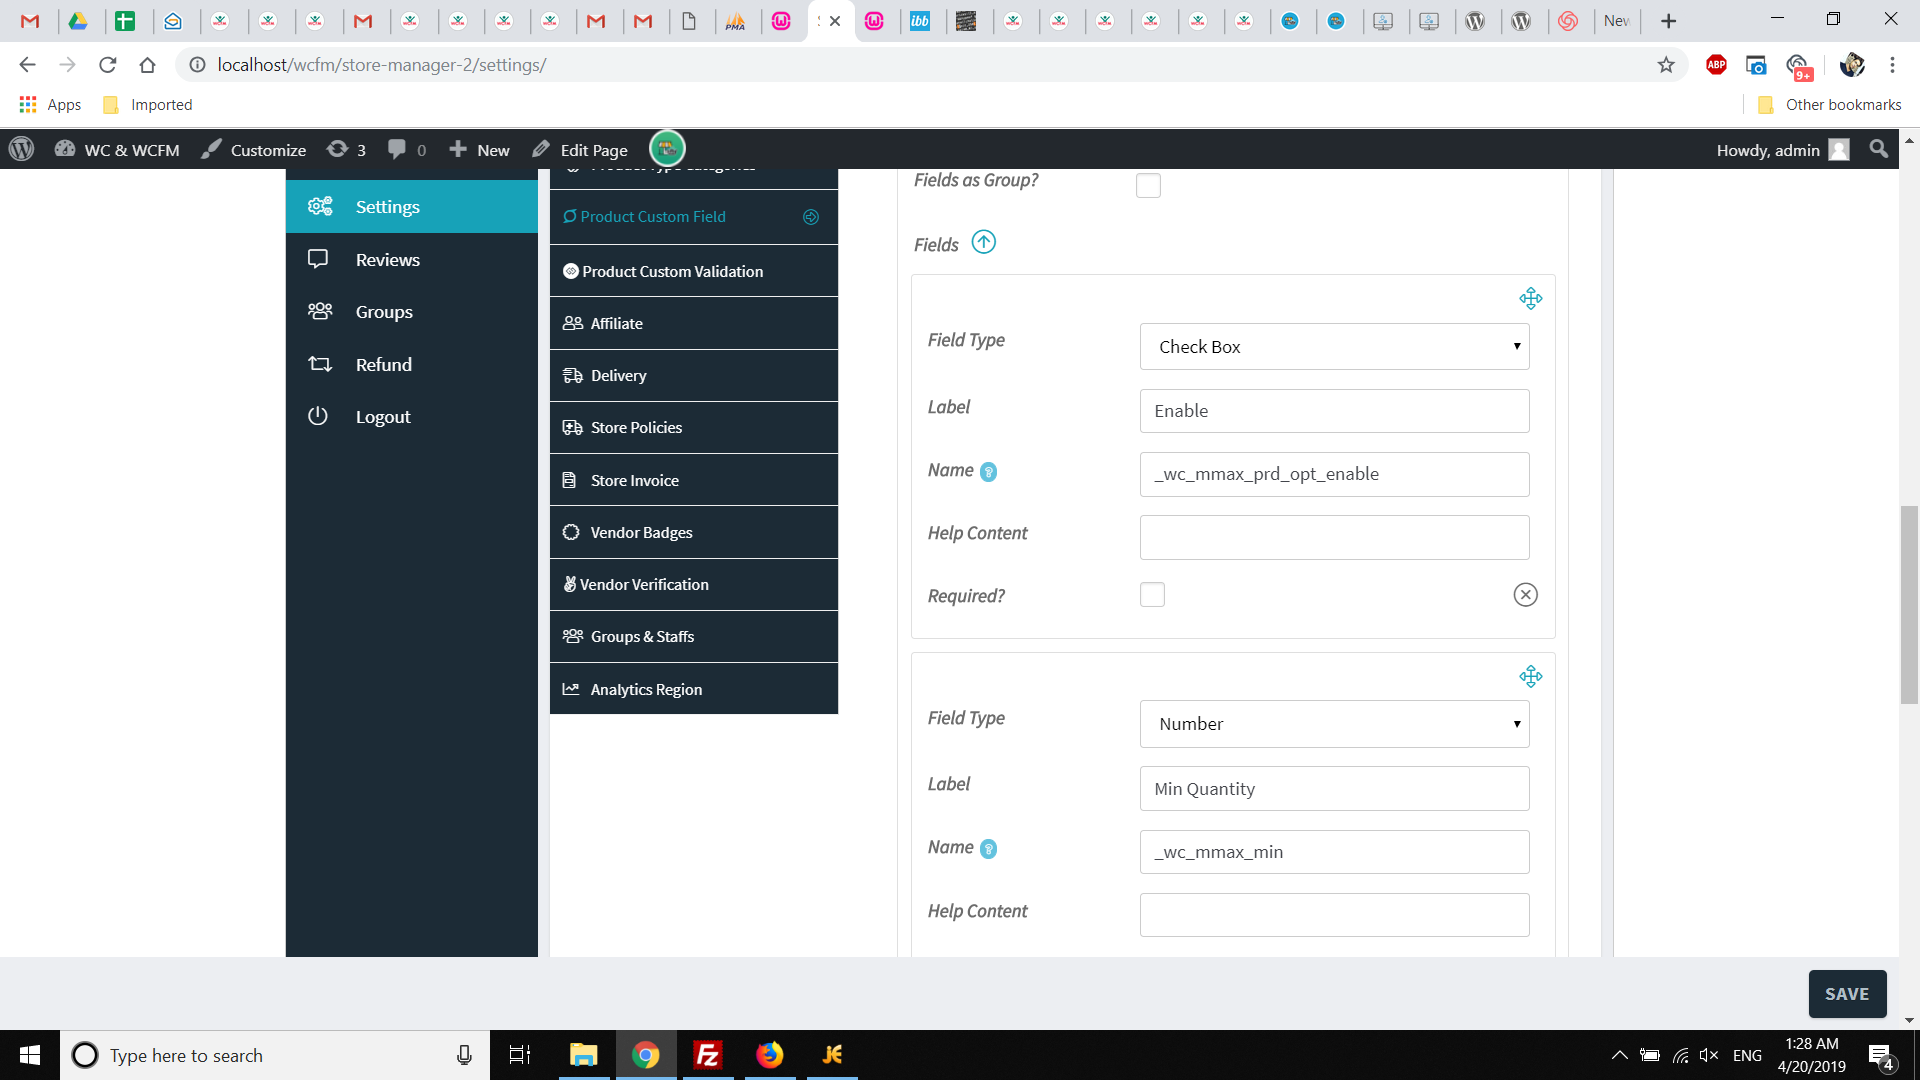
Task: Click Help Content input for Min Quantity field
Action: tap(1334, 915)
